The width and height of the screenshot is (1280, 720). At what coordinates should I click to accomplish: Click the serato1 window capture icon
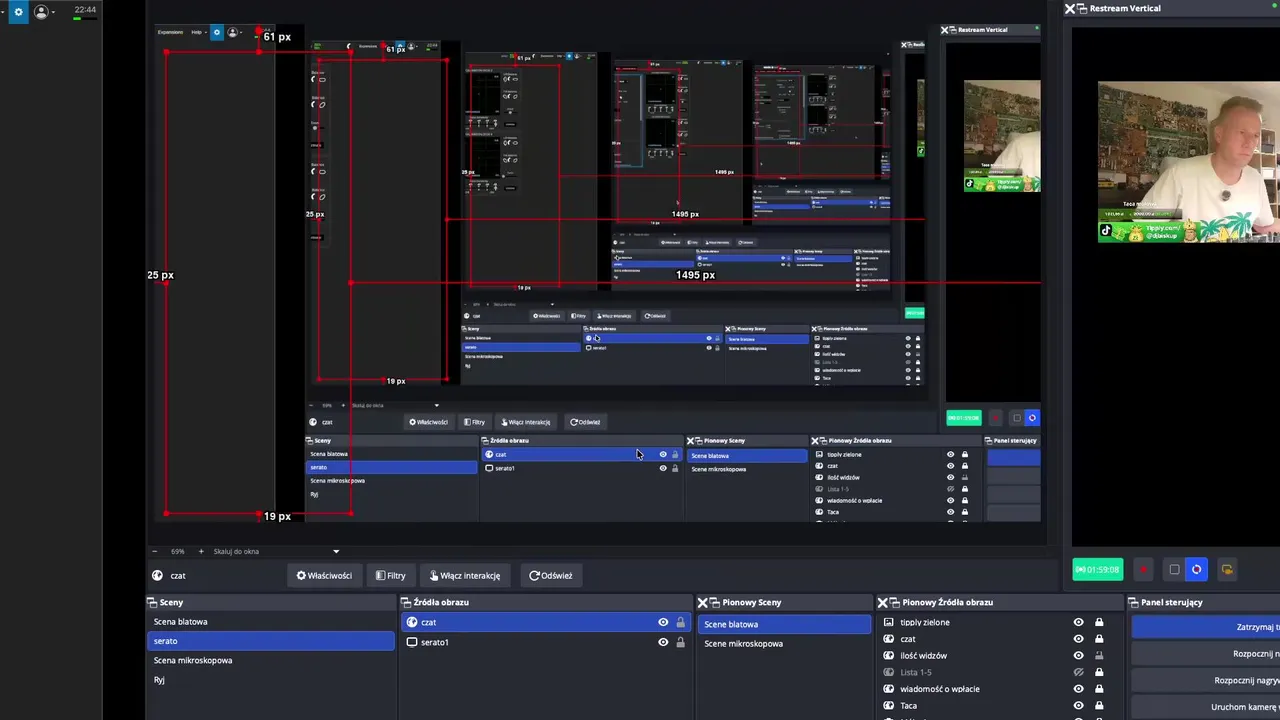pyautogui.click(x=411, y=642)
